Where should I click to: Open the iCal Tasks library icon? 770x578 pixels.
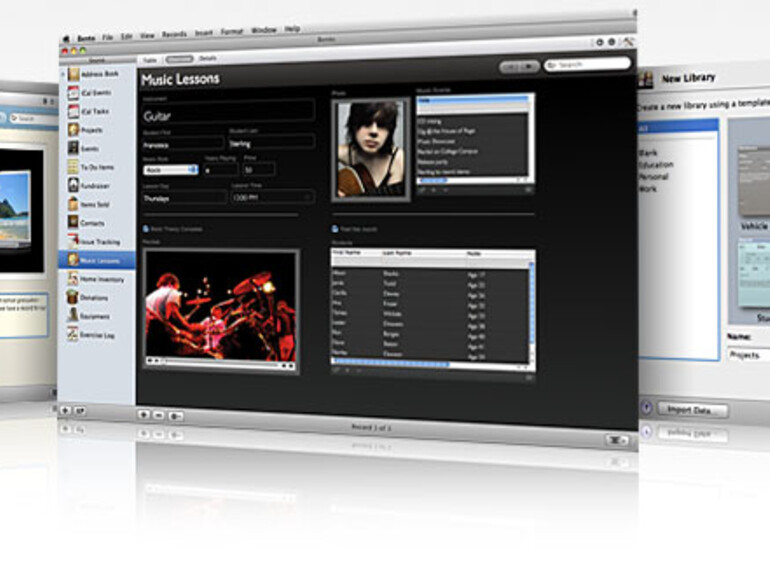pyautogui.click(x=73, y=111)
